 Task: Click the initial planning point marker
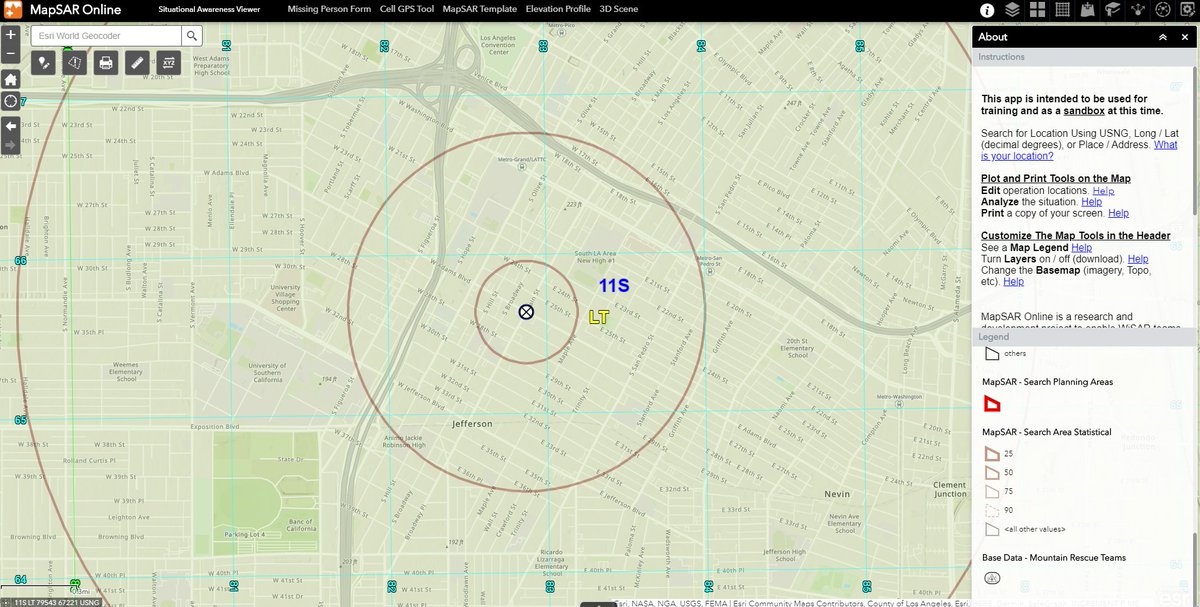(526, 312)
